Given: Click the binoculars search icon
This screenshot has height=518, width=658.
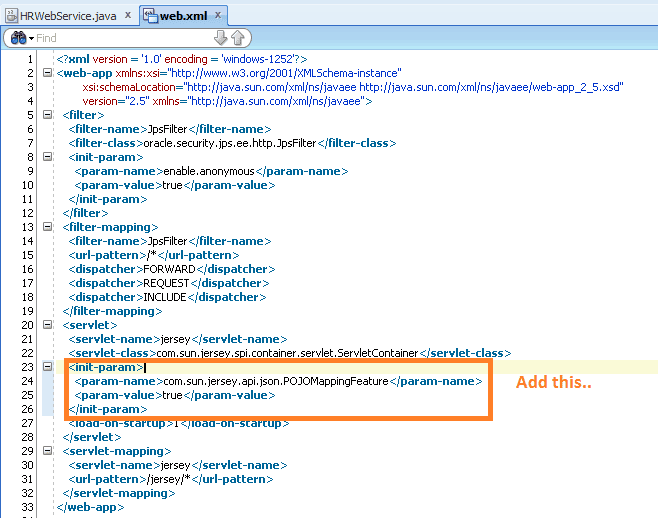Looking at the screenshot, I should pos(18,38).
